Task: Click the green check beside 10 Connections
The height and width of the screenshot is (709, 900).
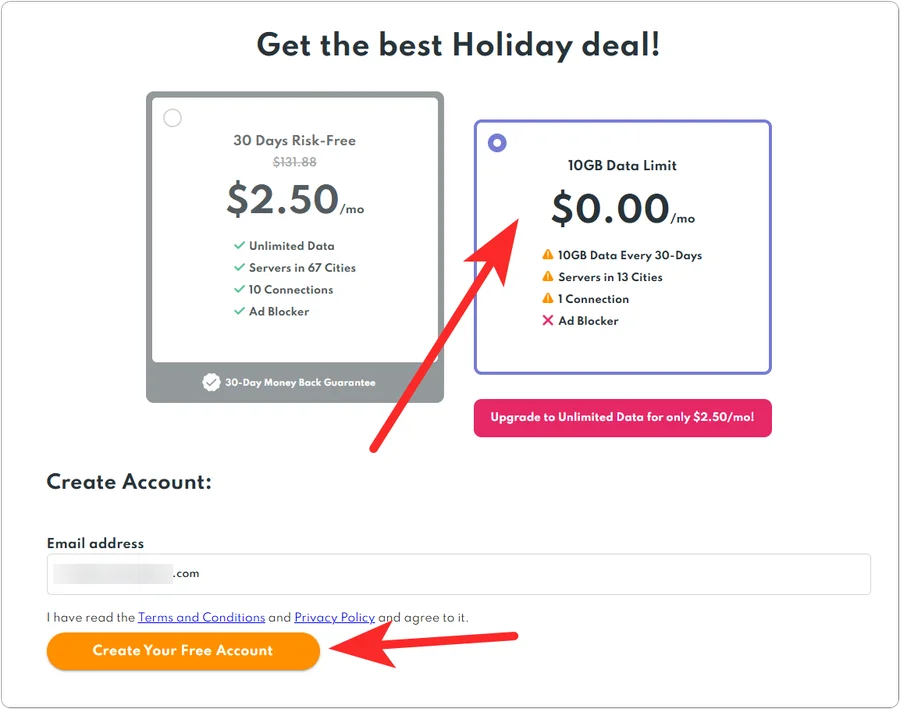Action: pos(240,290)
